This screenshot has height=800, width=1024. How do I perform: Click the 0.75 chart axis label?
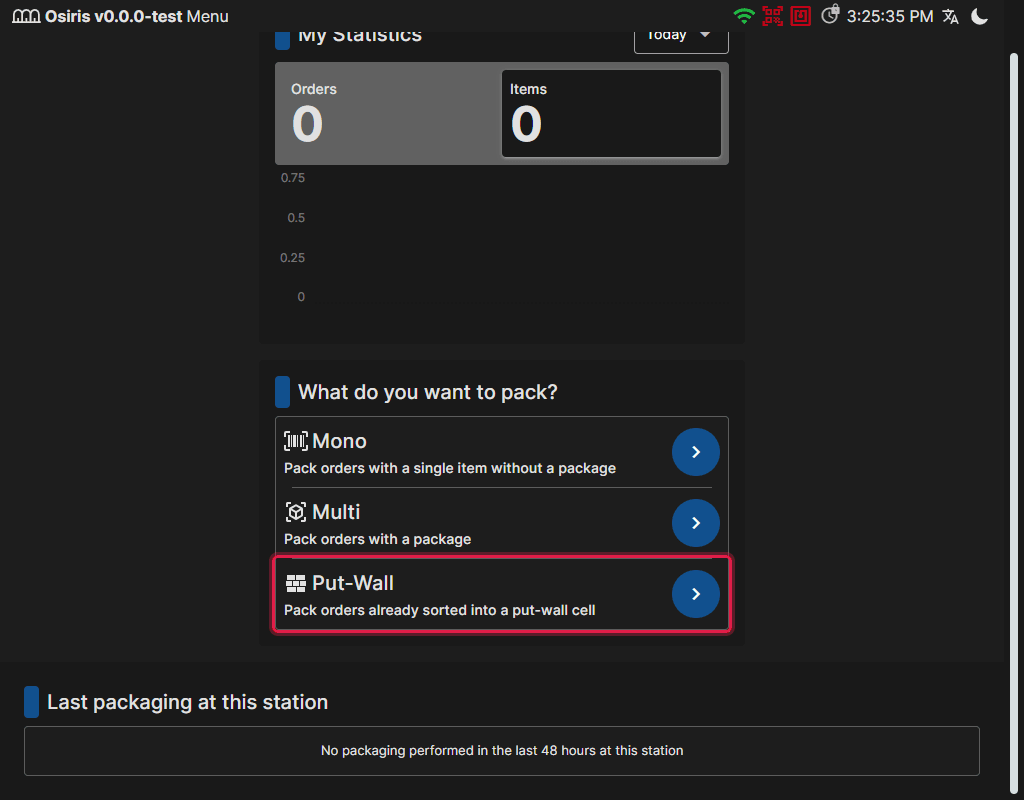click(293, 178)
